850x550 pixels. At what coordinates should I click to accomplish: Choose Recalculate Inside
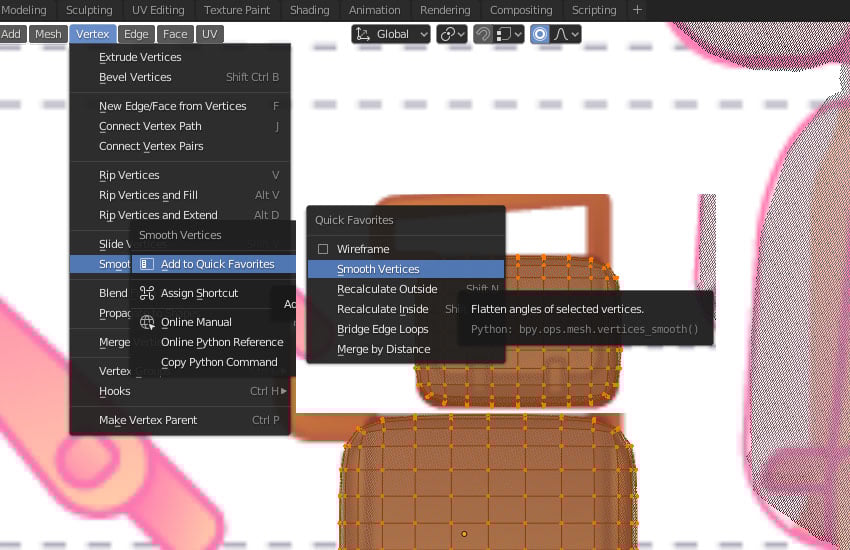383,309
